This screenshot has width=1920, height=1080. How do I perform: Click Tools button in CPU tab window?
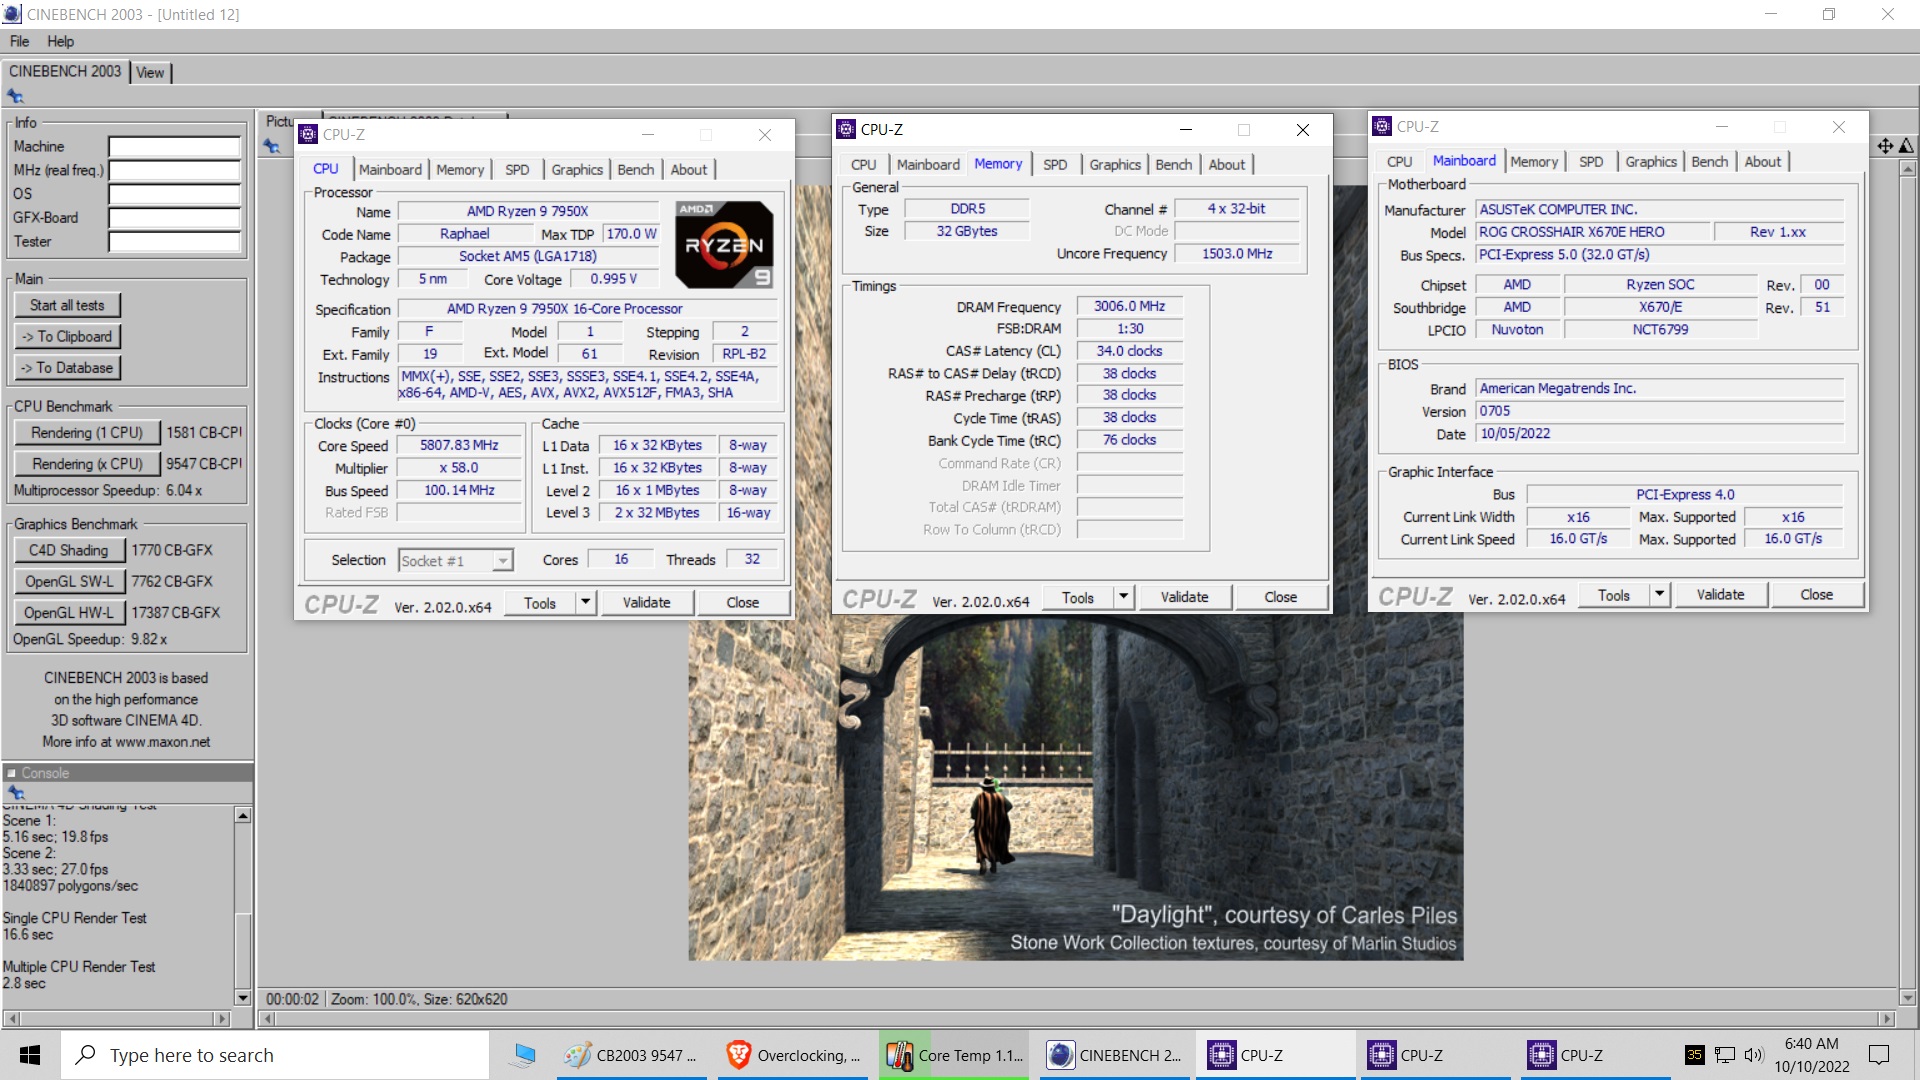(539, 602)
